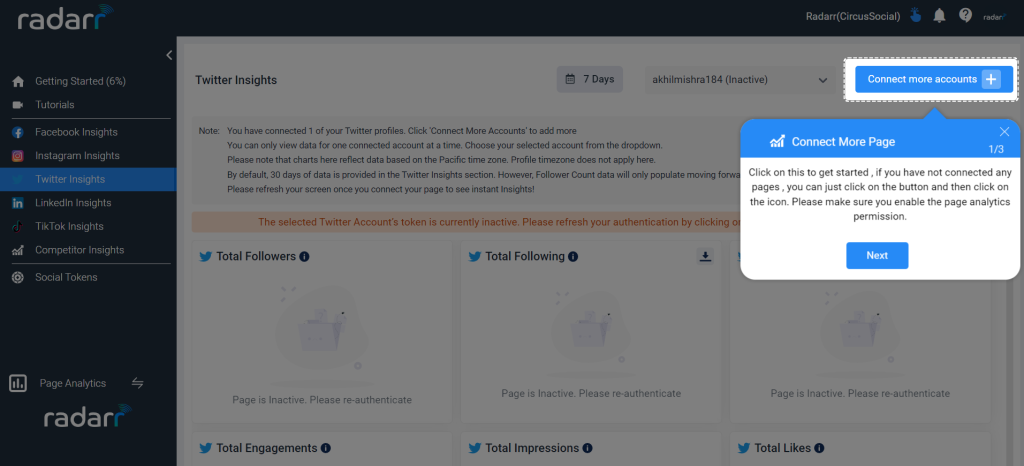
Task: Click the calendar icon in 7 Days button
Action: [x=570, y=79]
